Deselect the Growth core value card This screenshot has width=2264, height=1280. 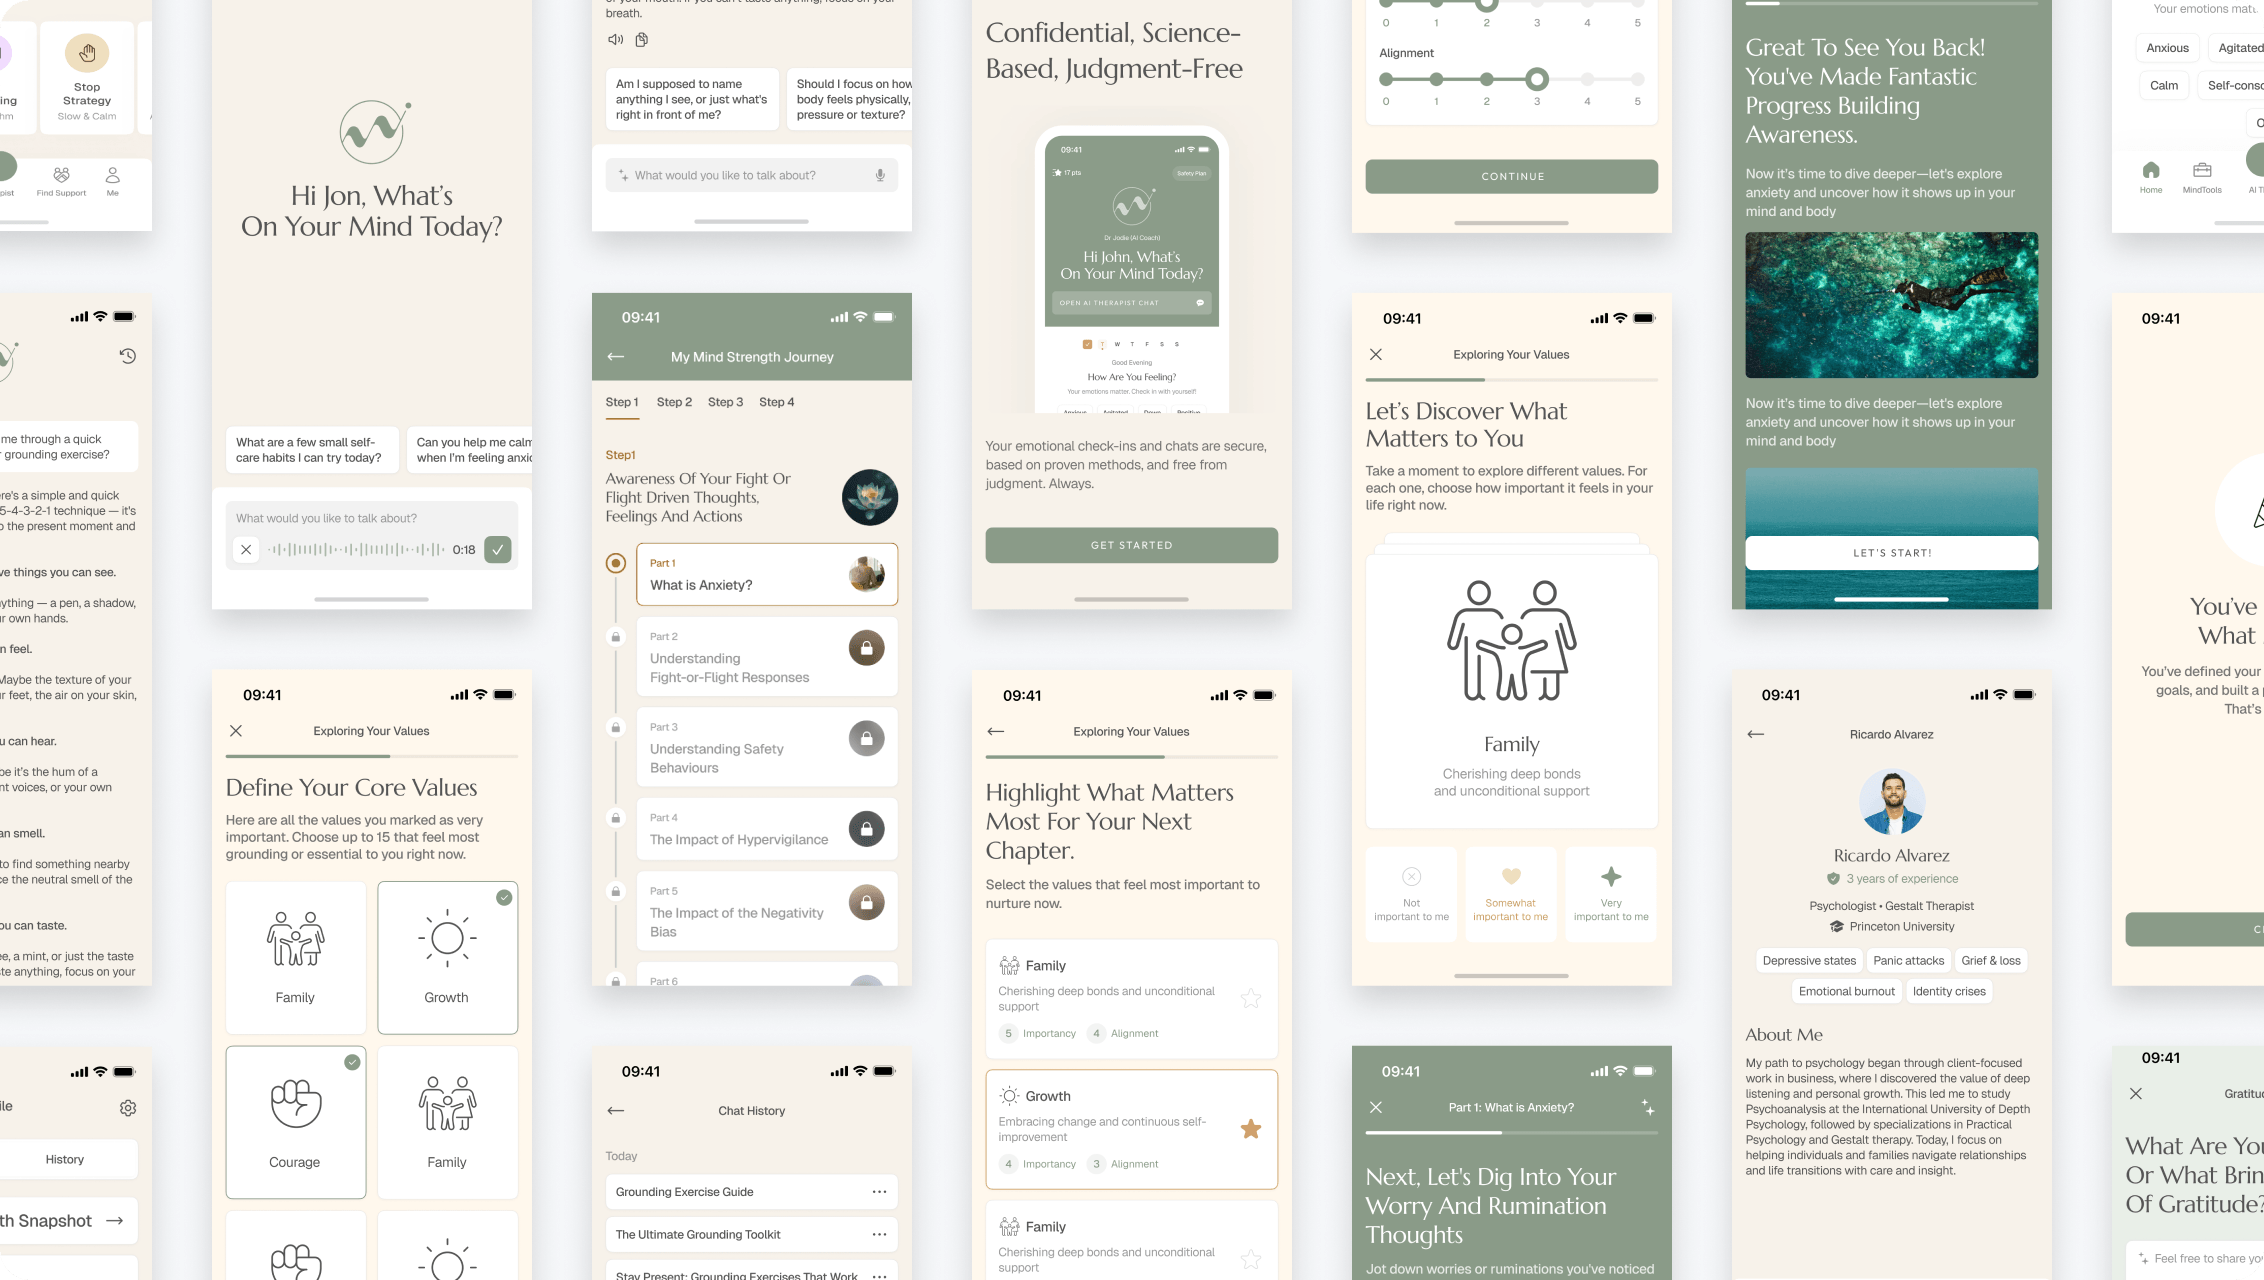coord(447,958)
